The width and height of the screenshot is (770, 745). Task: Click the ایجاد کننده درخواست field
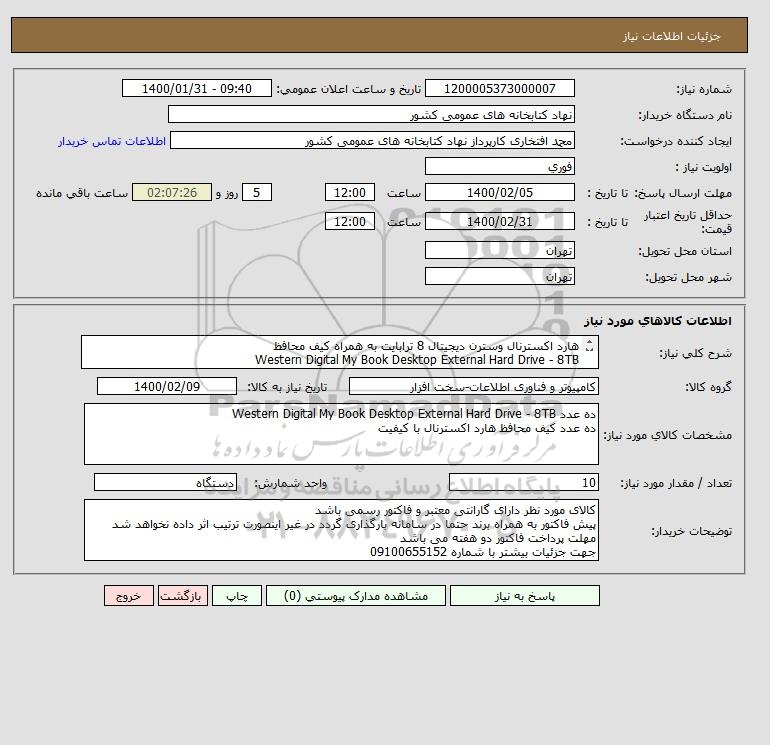[372, 141]
